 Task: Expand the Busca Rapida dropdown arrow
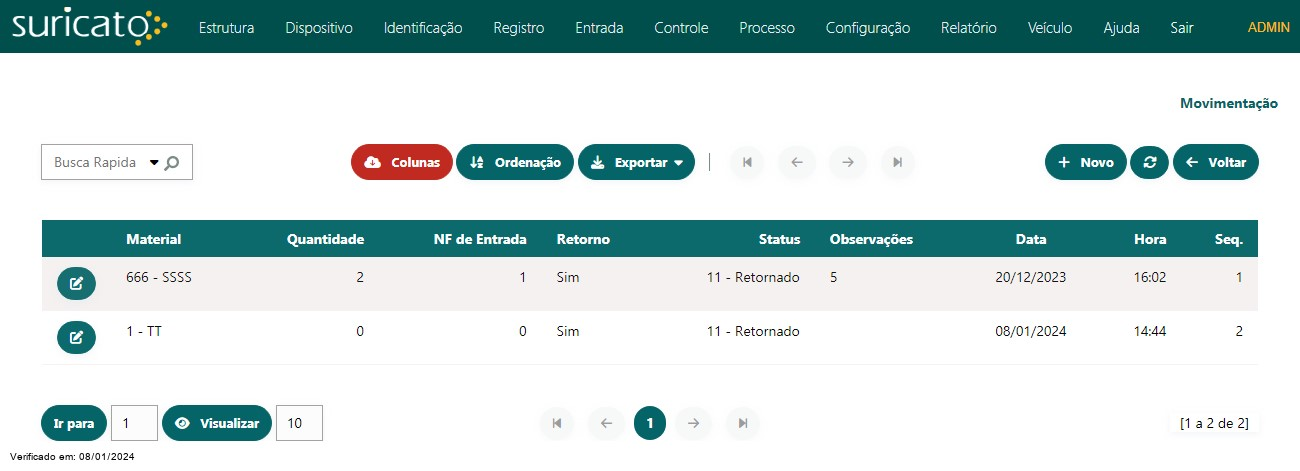click(154, 163)
